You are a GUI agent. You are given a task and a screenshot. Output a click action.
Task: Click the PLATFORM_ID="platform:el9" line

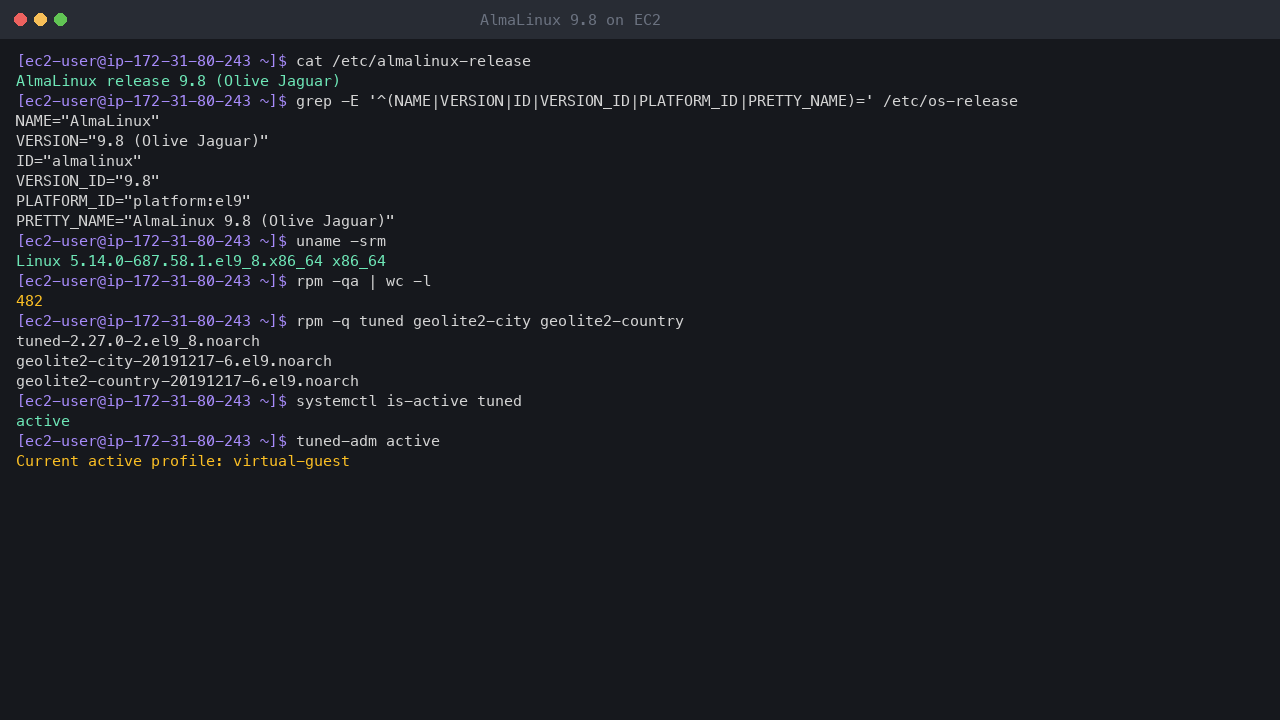tap(133, 201)
